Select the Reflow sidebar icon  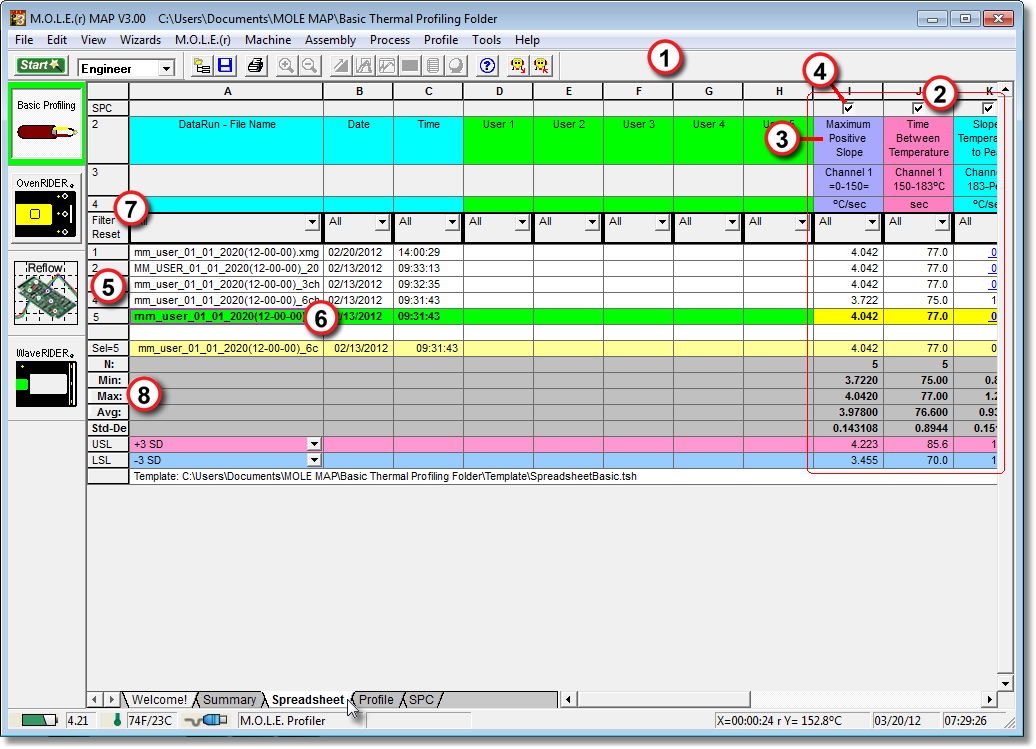pyautogui.click(x=46, y=292)
